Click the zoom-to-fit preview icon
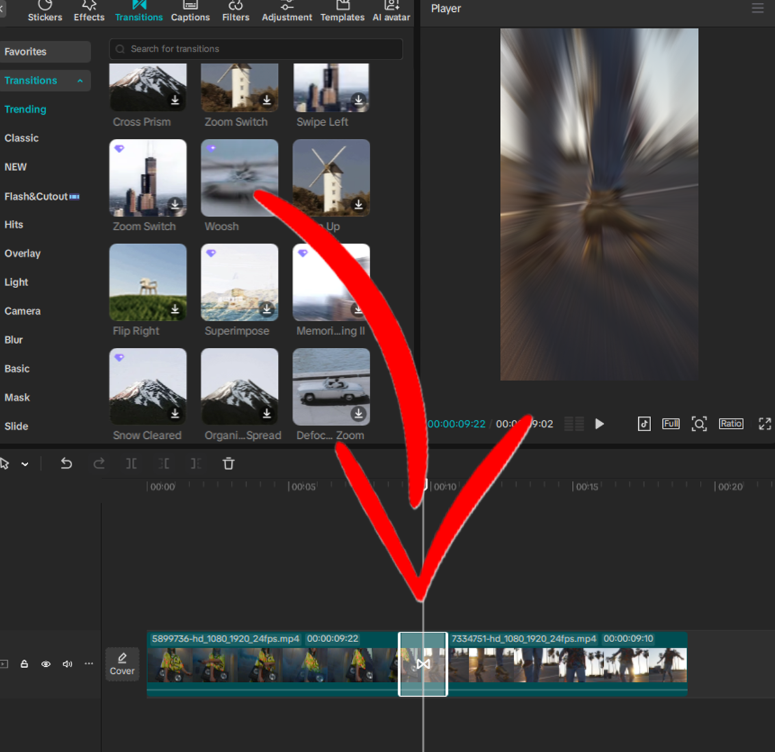The image size is (775, 752). coord(699,424)
